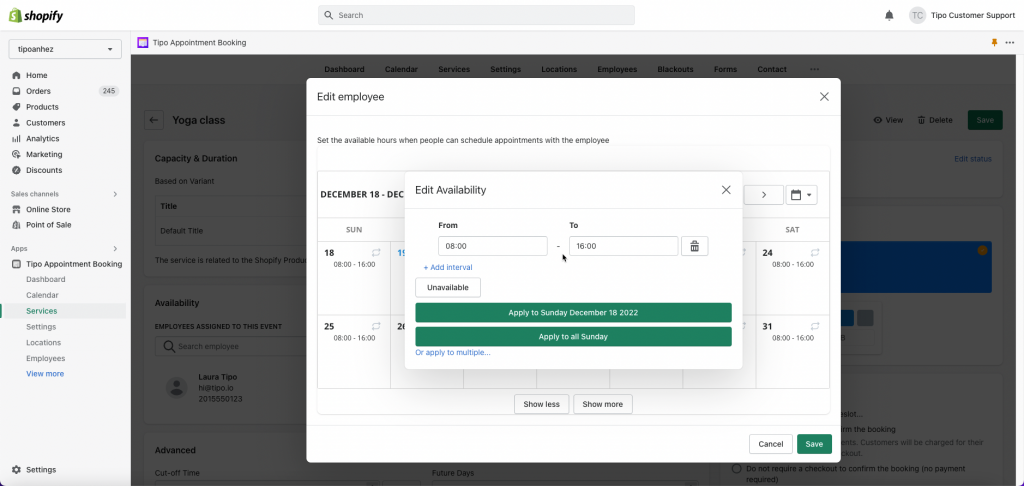Click the repeat icon on Saturday 31
The height and width of the screenshot is (486, 1024).
815,326
